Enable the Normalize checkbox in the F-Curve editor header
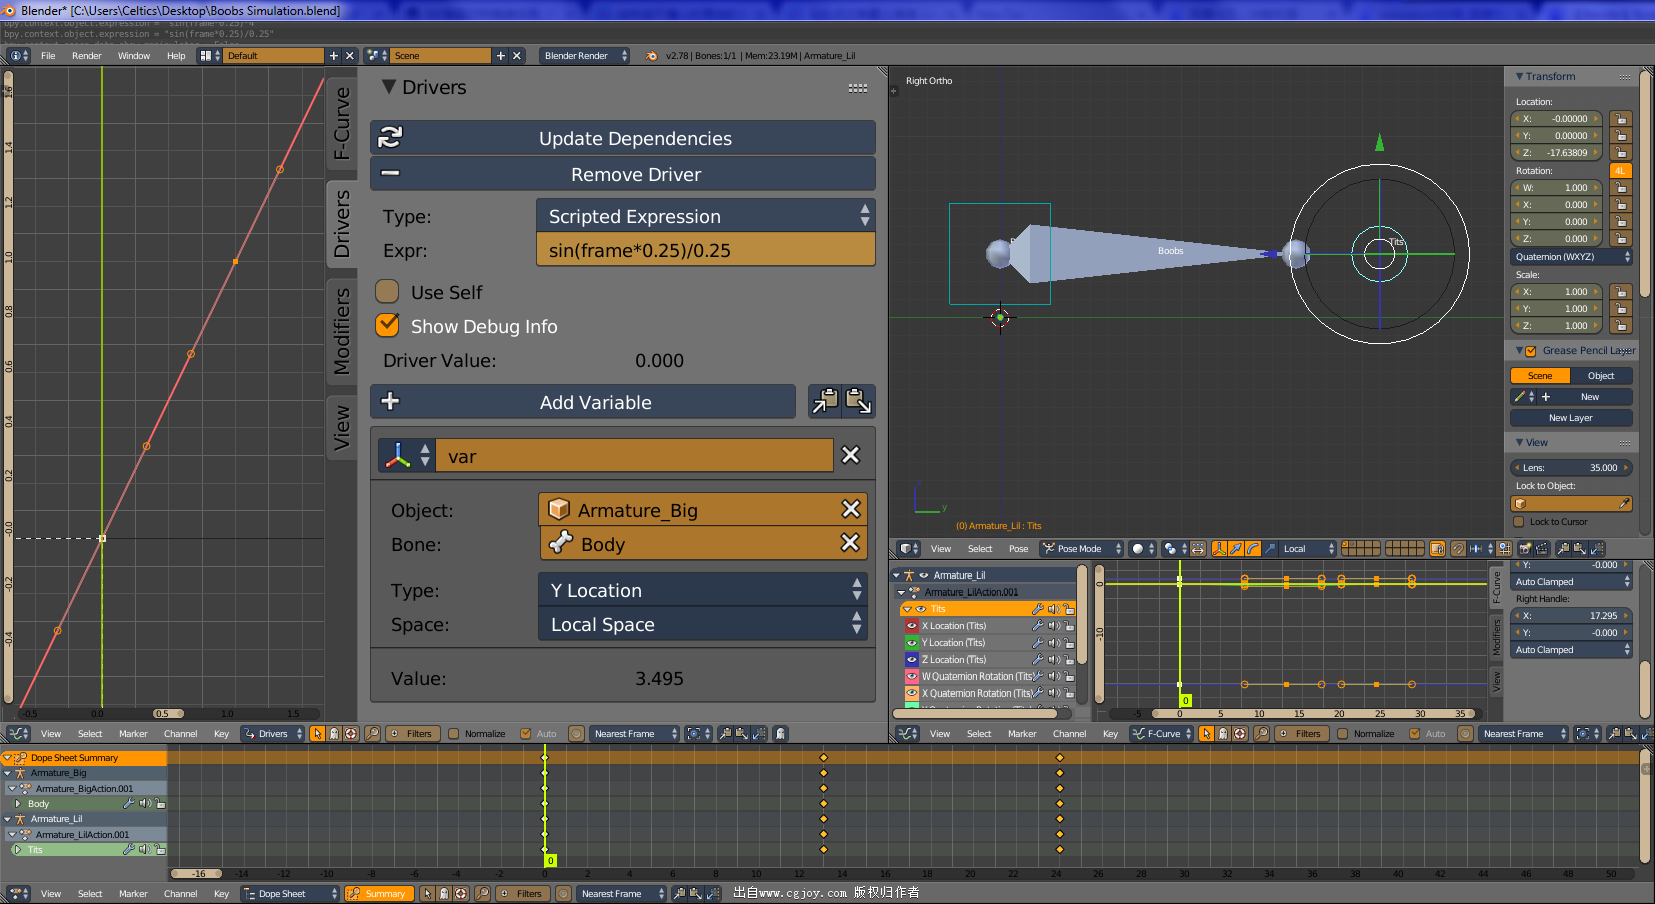 click(x=1343, y=734)
